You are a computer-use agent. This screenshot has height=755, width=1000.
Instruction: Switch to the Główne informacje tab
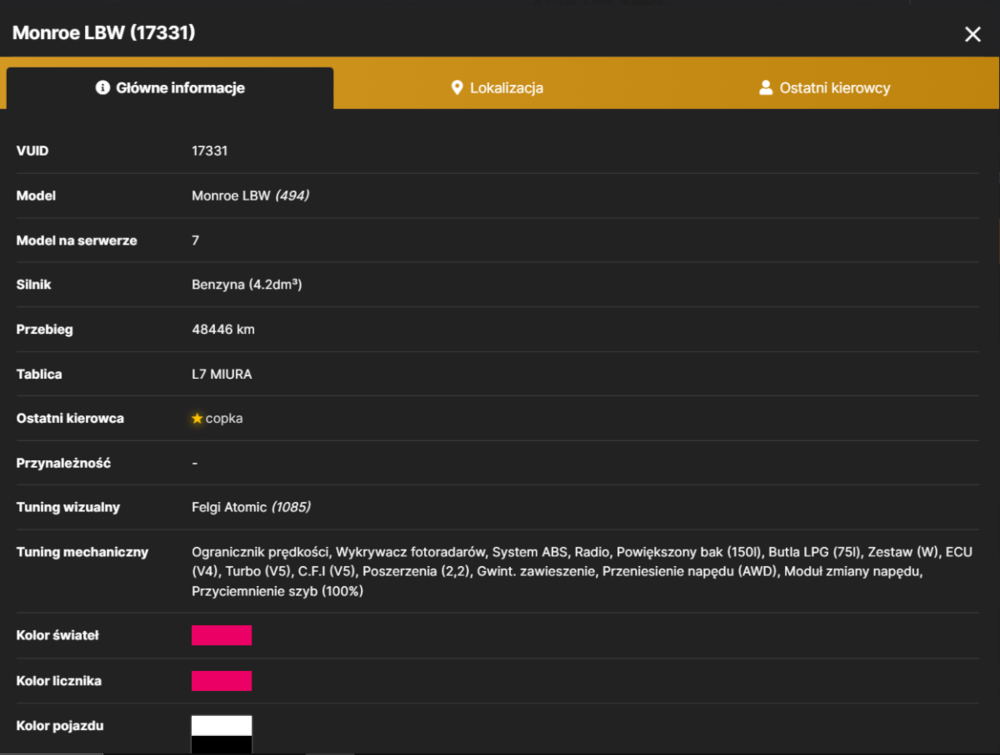coord(170,88)
